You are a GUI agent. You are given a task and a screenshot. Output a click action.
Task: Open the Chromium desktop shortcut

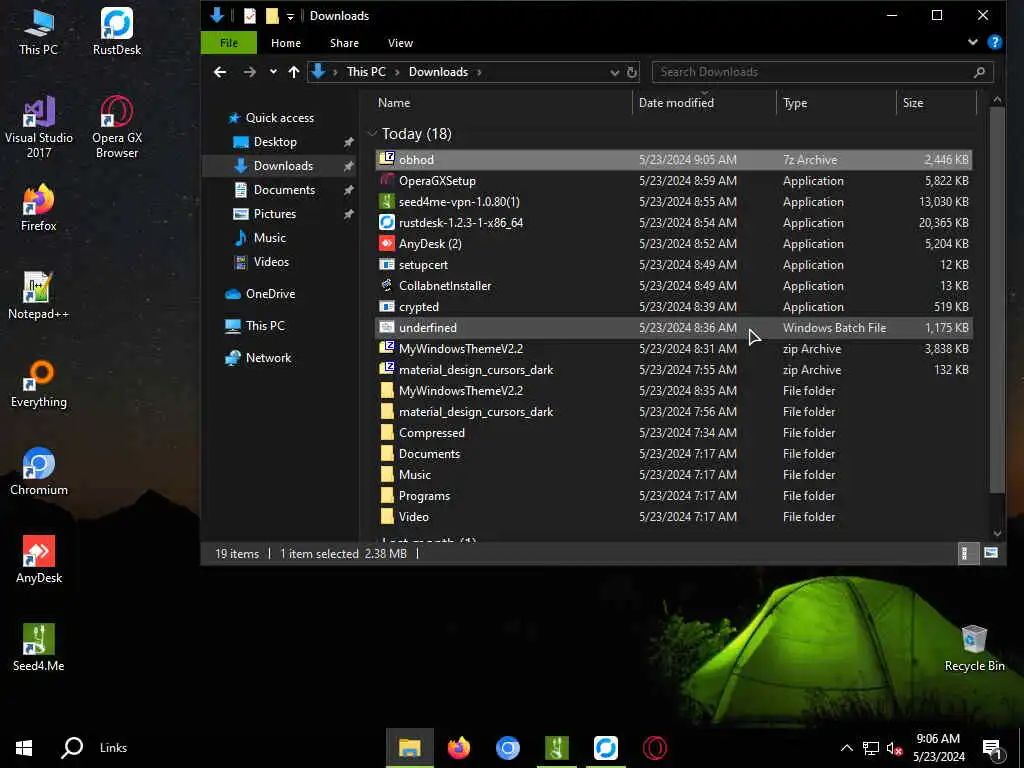point(39,472)
